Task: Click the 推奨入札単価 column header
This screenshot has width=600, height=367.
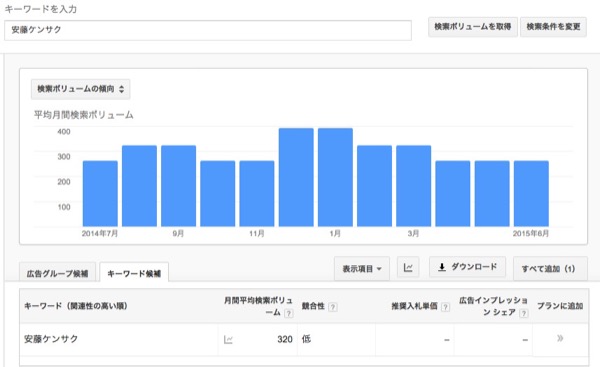Action: 414,306
